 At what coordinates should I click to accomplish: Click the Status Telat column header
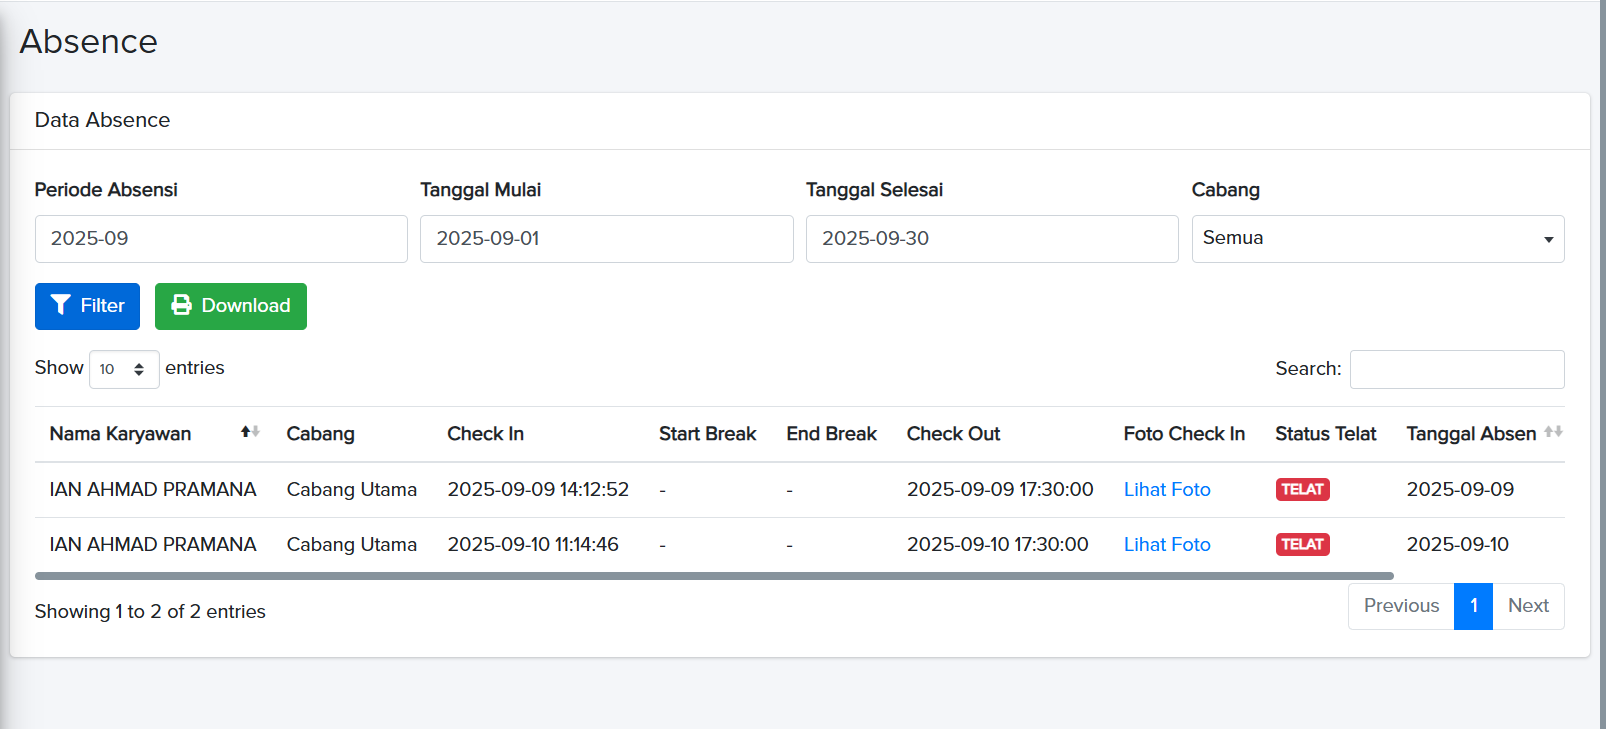pos(1325,434)
